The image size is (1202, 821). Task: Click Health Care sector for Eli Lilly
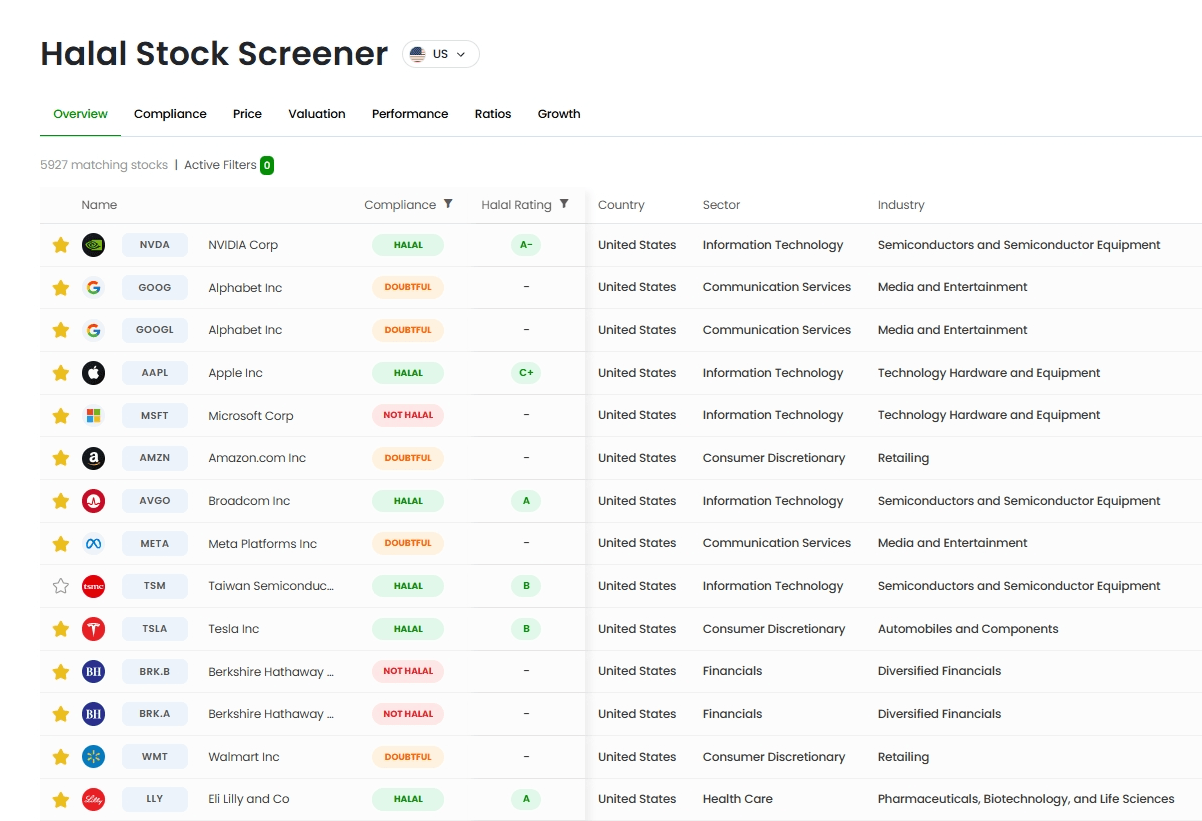point(738,799)
